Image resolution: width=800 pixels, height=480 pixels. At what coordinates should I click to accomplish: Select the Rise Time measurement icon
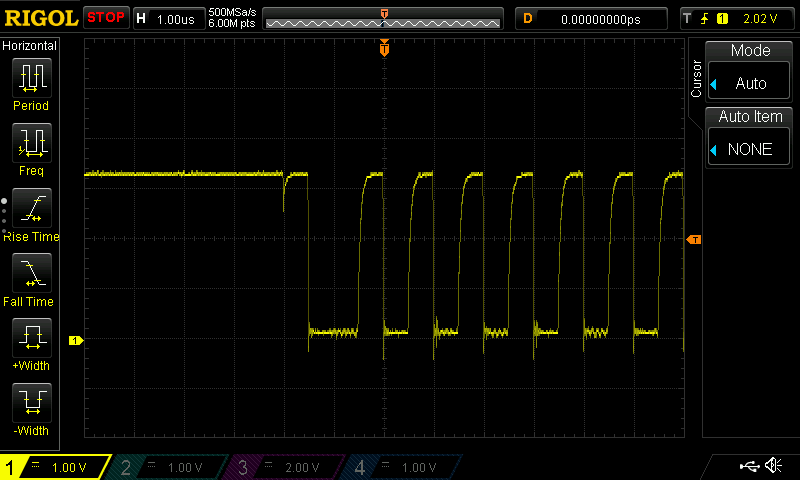coord(32,208)
